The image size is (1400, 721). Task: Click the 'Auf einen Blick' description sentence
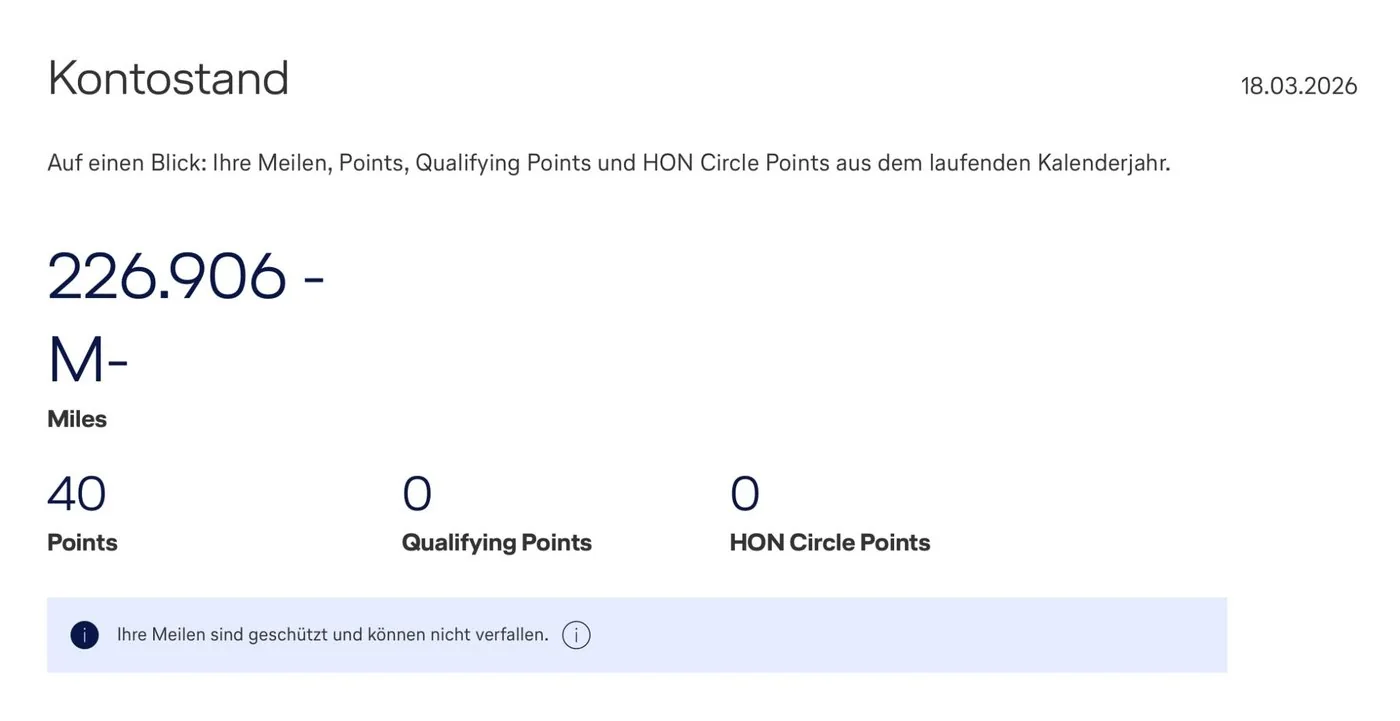(x=609, y=163)
